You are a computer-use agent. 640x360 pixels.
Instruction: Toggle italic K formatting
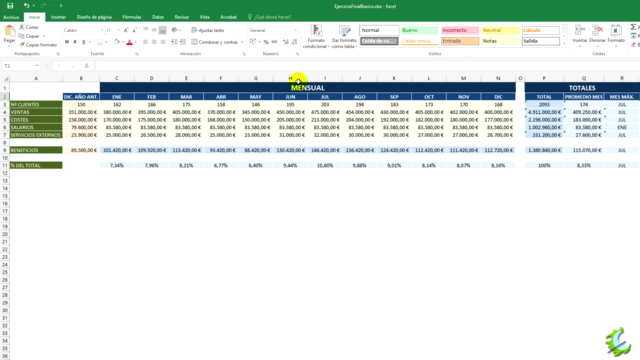click(75, 42)
